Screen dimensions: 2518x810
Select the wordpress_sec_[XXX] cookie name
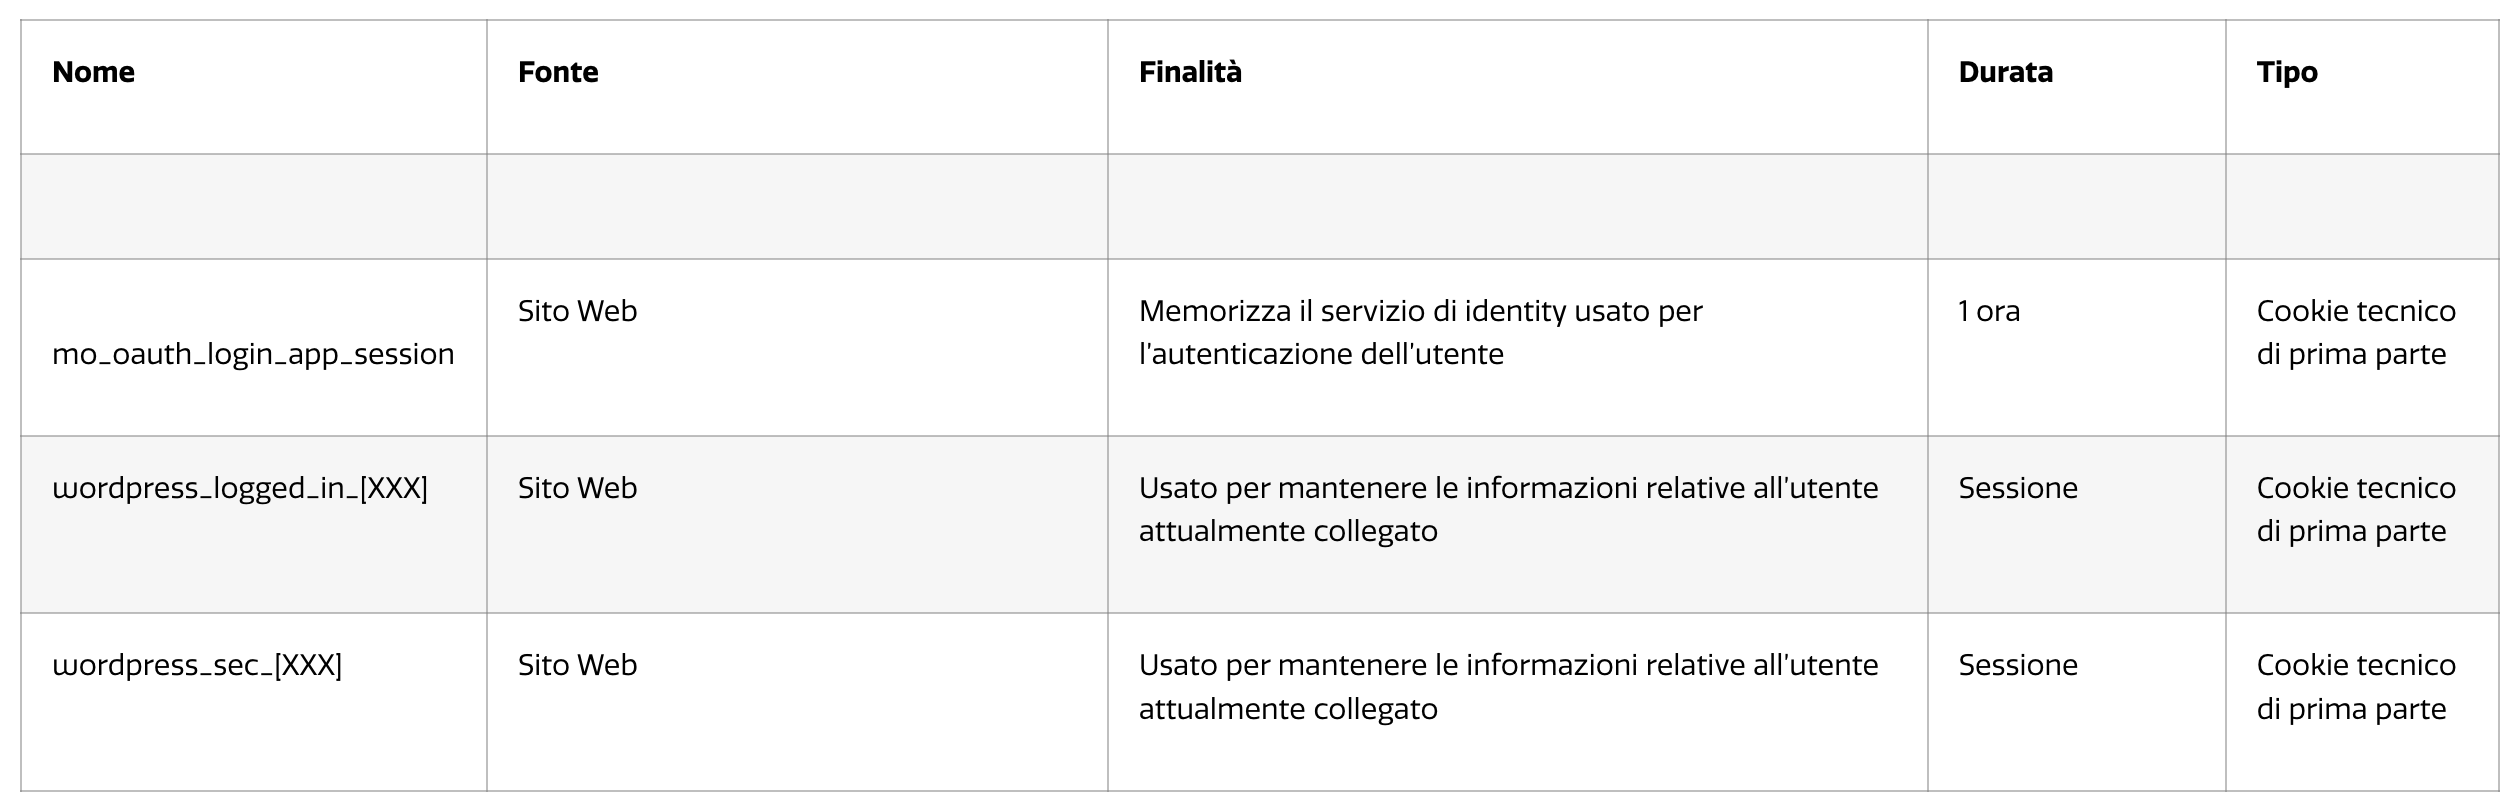[197, 665]
